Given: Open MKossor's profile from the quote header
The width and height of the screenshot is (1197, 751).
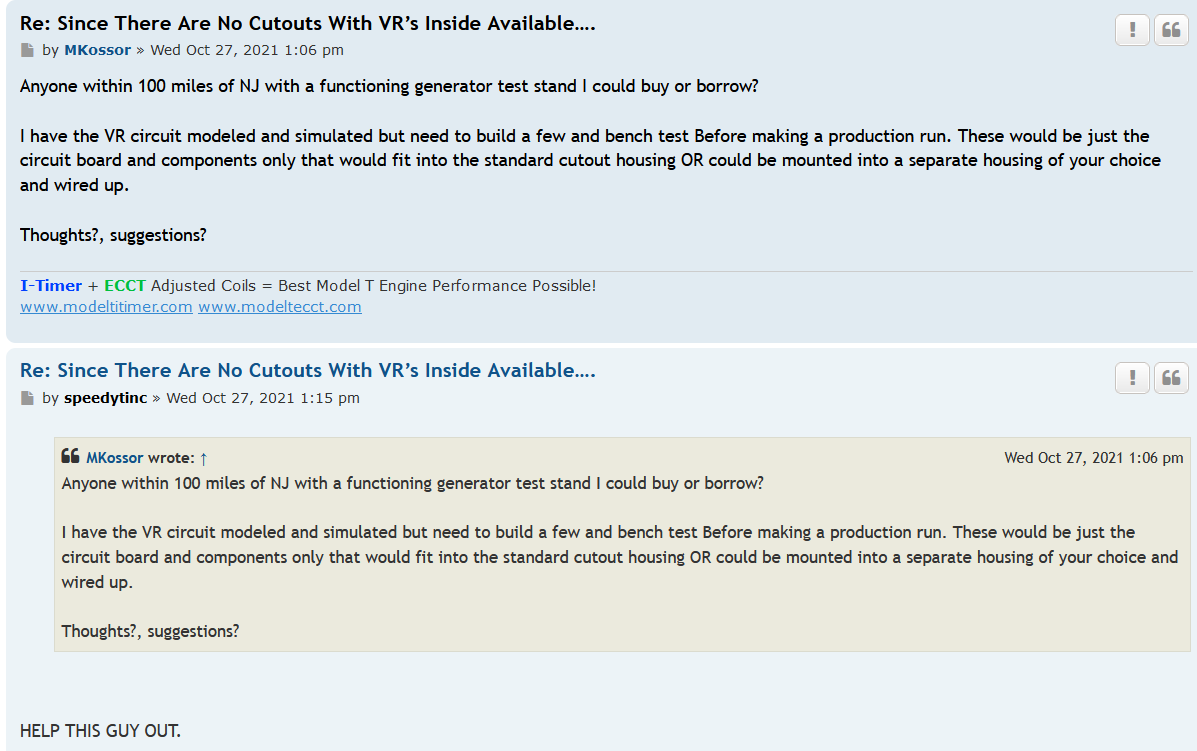Looking at the screenshot, I should coord(114,458).
